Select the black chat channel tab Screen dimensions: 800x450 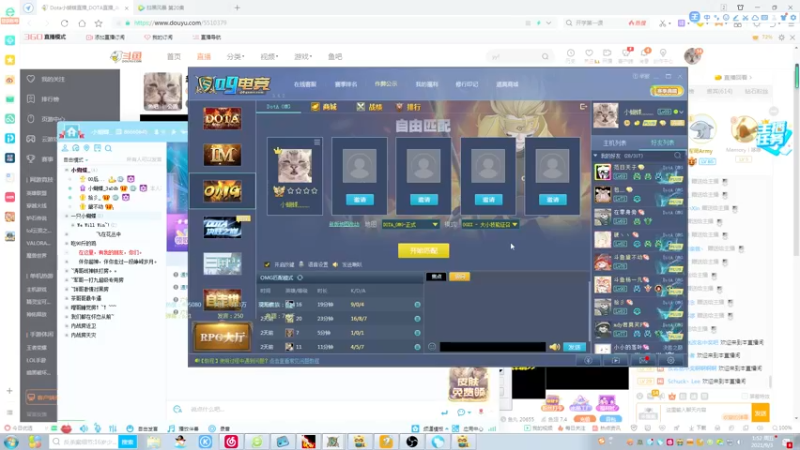coord(436,277)
